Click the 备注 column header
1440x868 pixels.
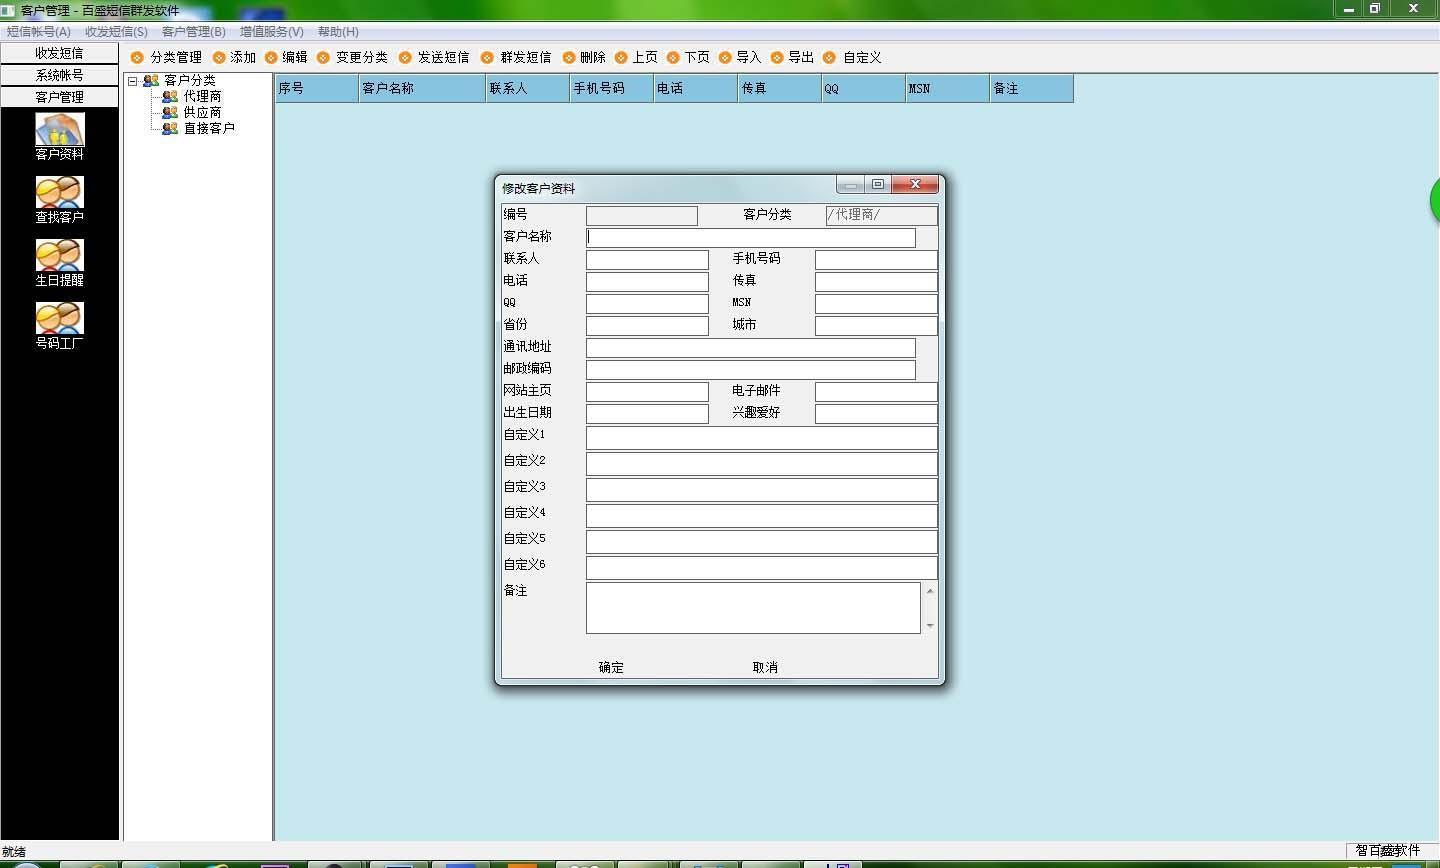(1032, 88)
